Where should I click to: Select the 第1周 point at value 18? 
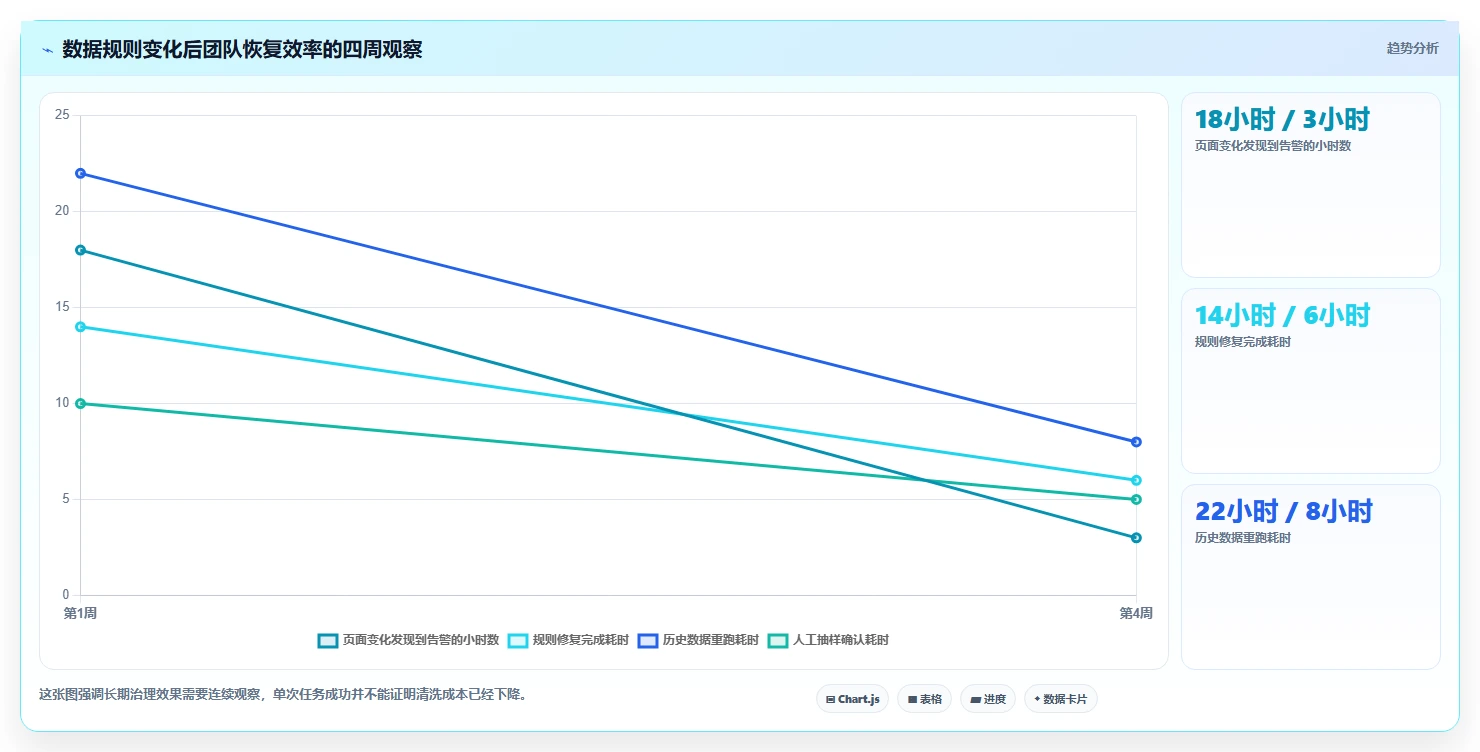pos(80,250)
